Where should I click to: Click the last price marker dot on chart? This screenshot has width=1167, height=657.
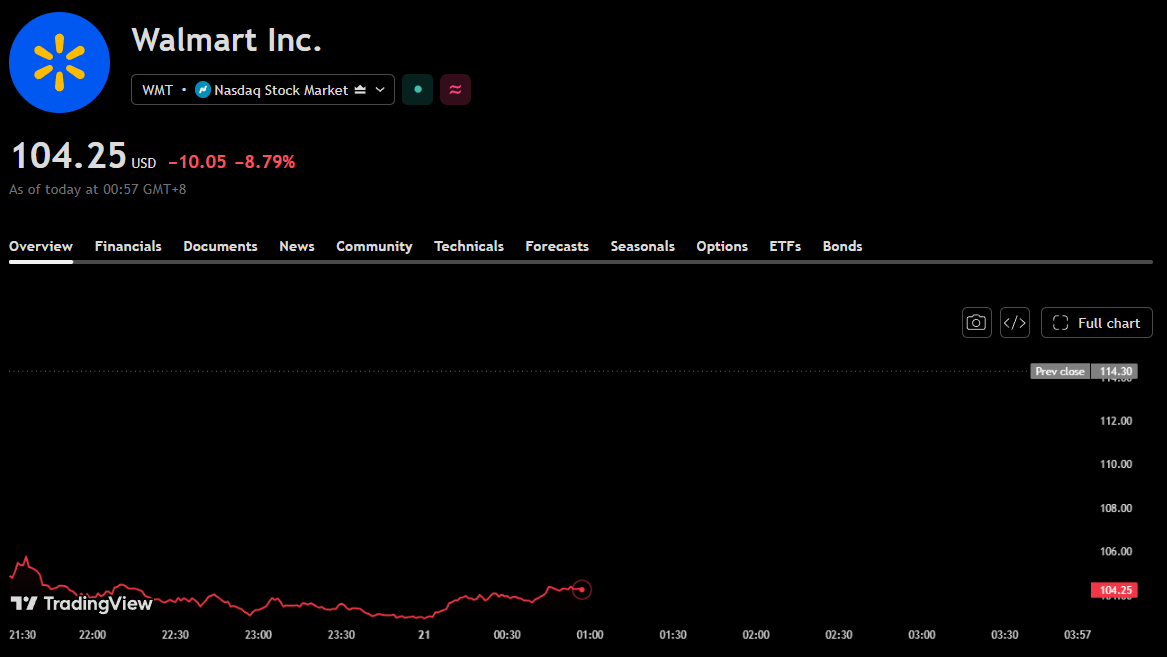pyautogui.click(x=581, y=590)
